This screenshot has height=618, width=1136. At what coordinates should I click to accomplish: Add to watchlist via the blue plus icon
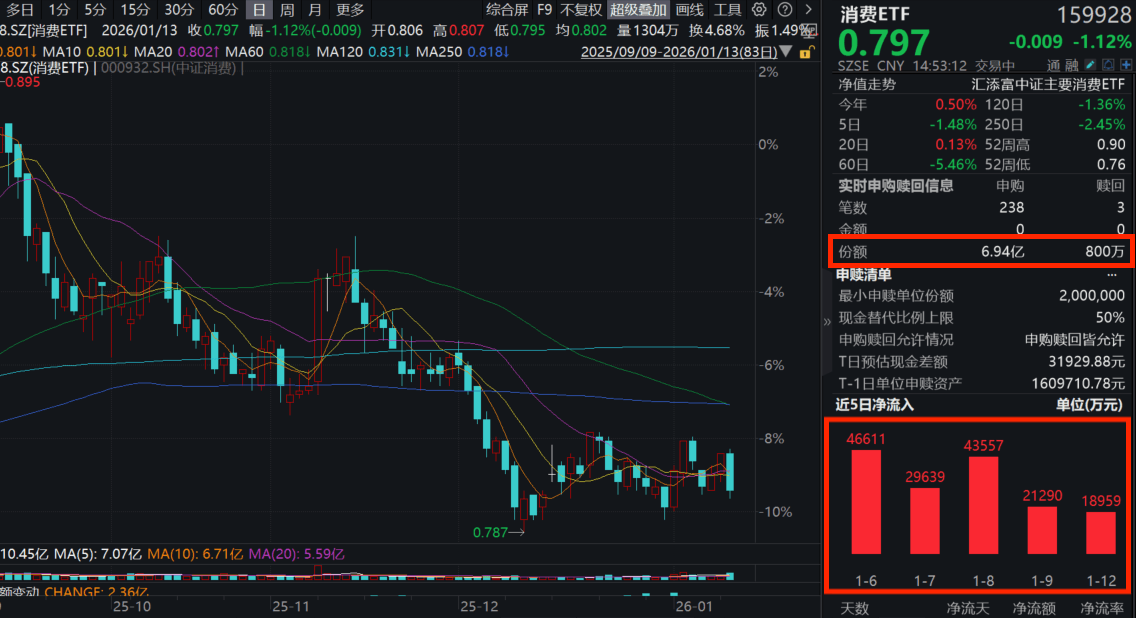click(1126, 64)
